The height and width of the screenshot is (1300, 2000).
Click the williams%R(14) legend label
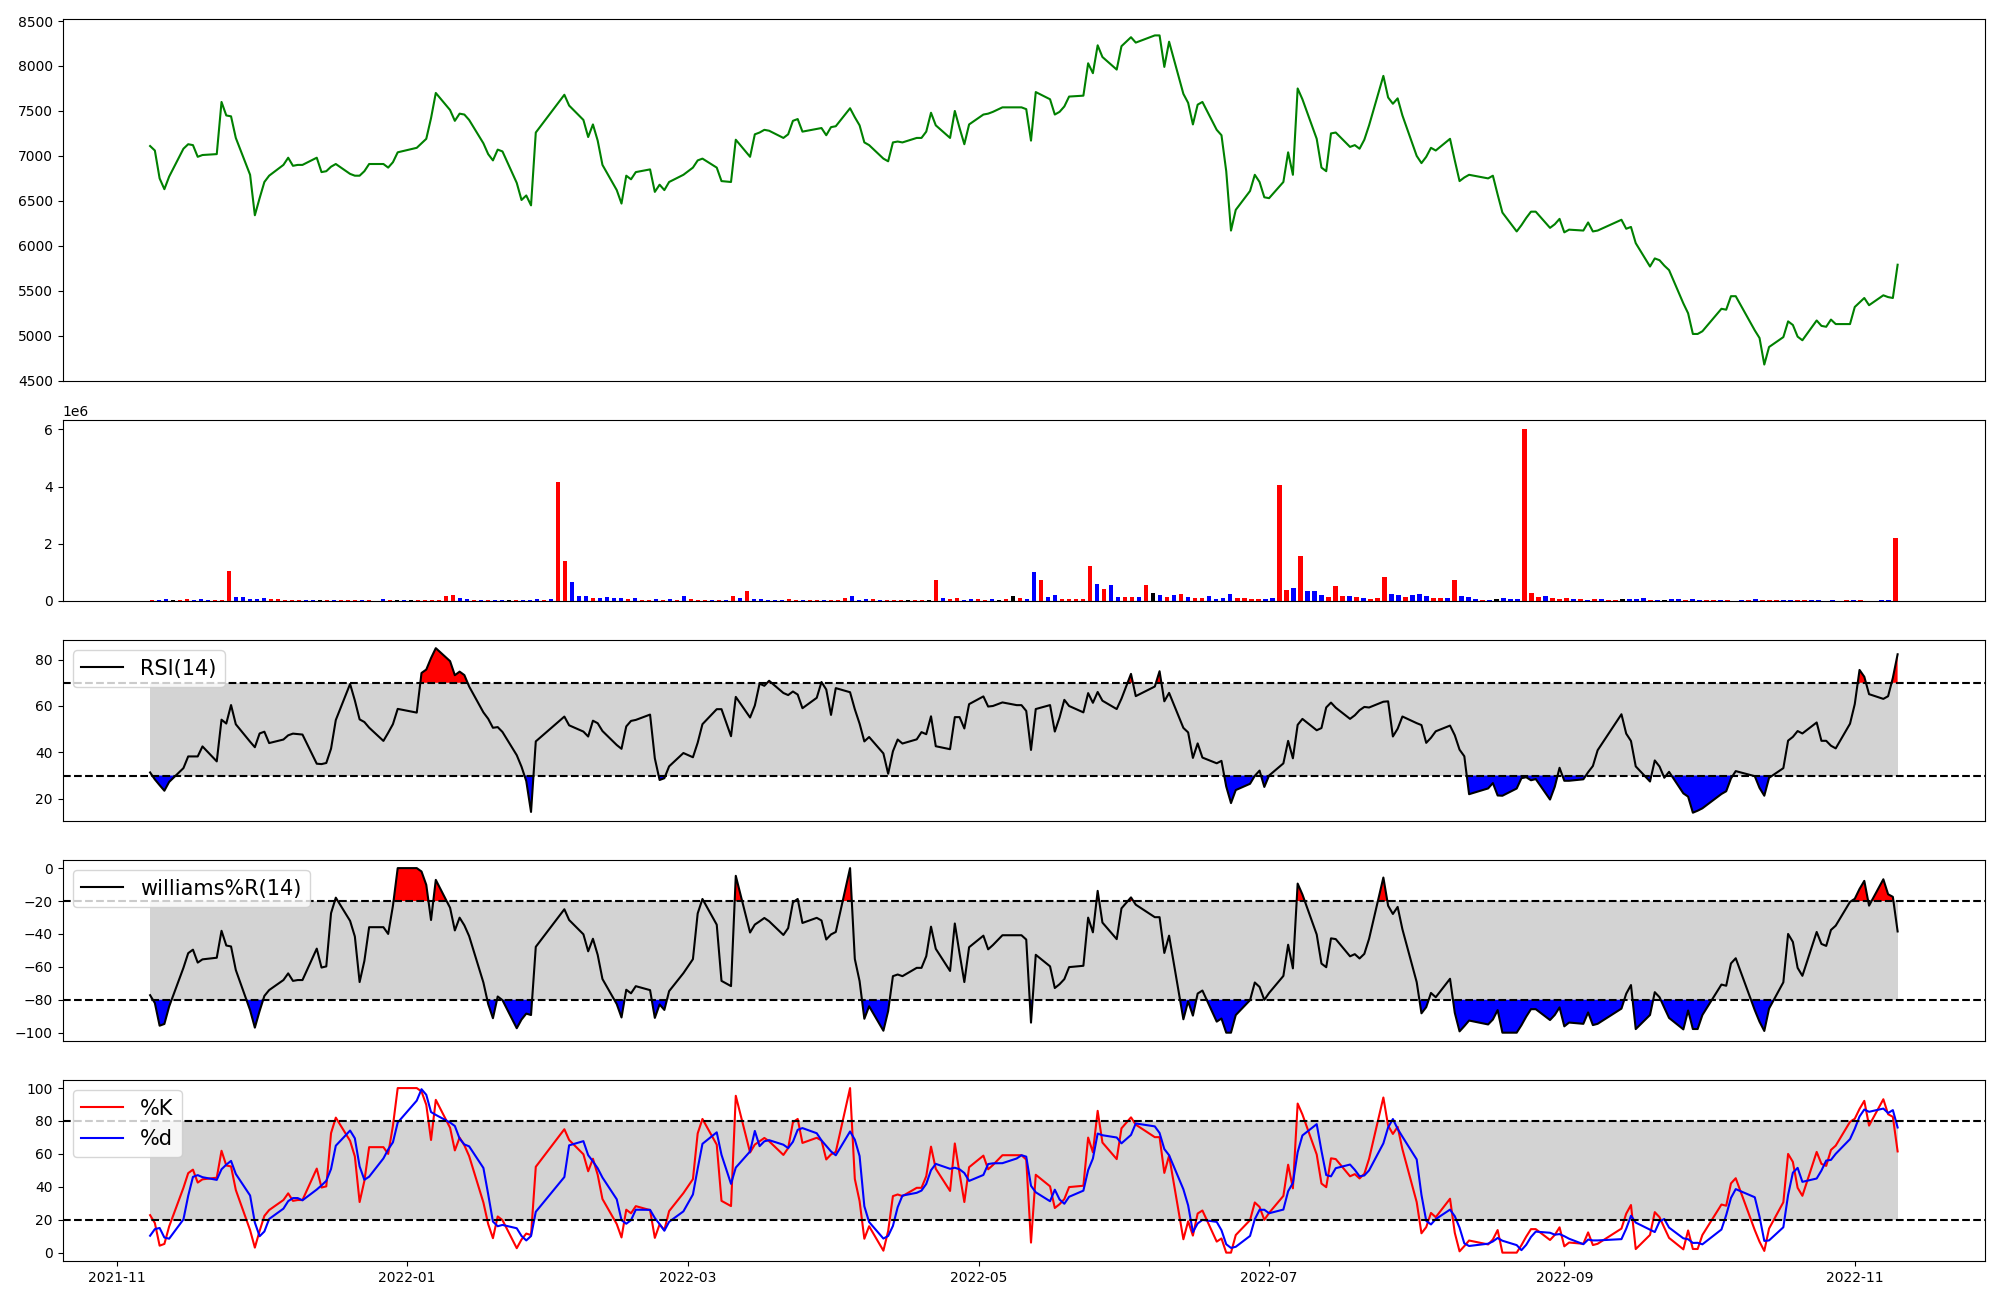pos(220,888)
